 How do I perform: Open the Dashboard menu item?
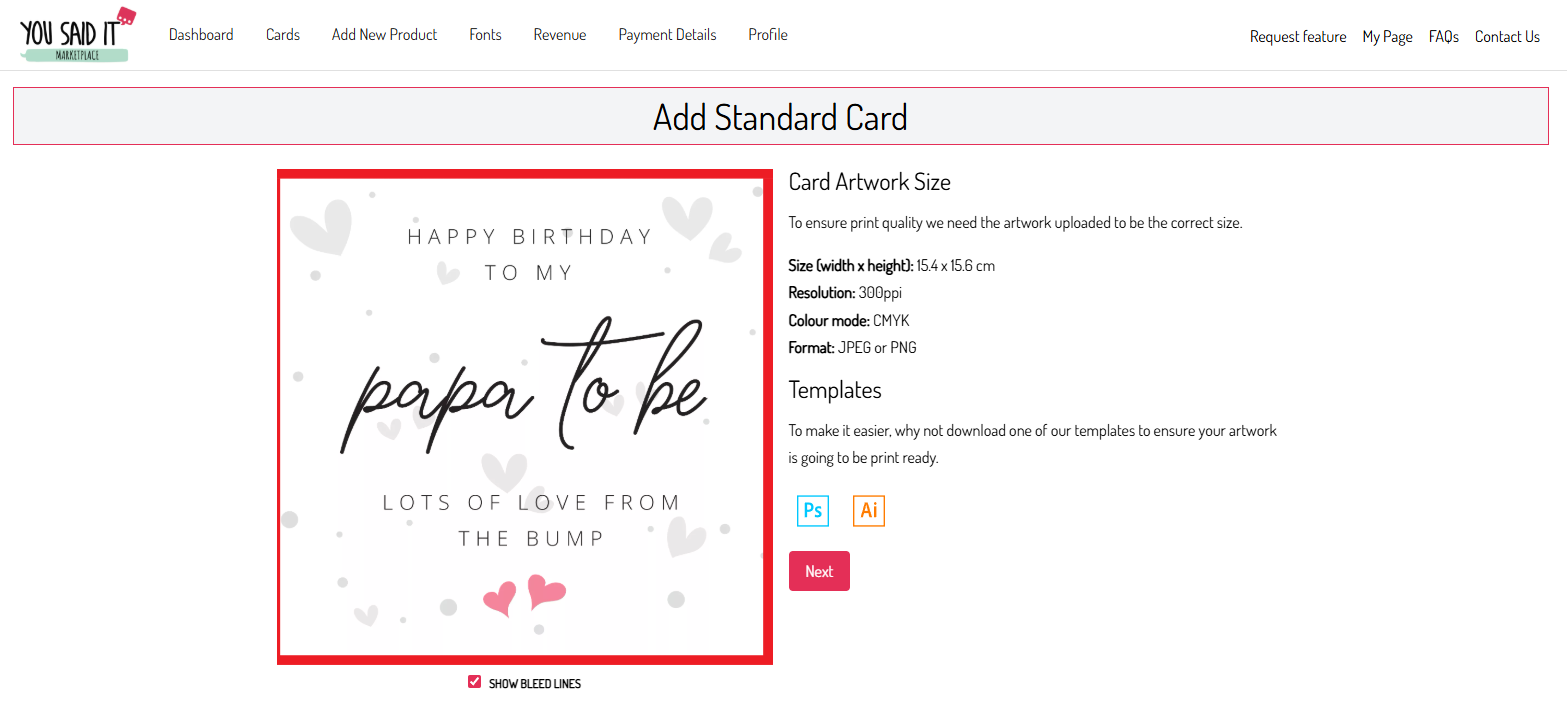201,35
